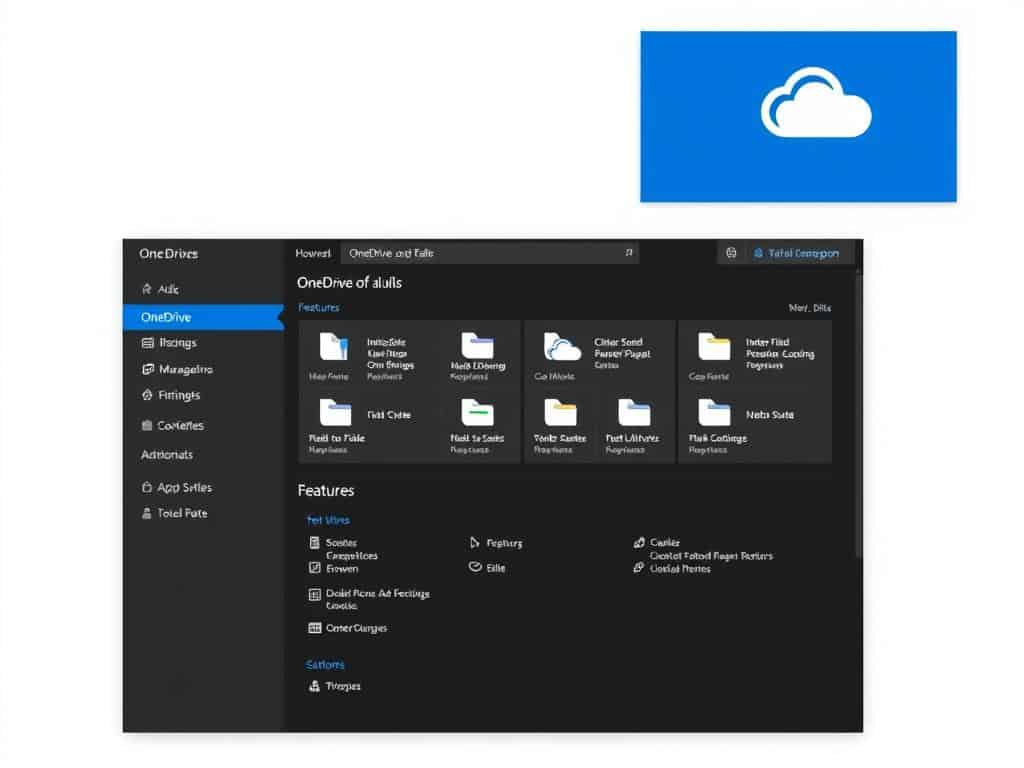Viewport: 1024px width, 768px height.
Task: Click the Uotlal Ftertes link icon
Action: tap(638, 568)
